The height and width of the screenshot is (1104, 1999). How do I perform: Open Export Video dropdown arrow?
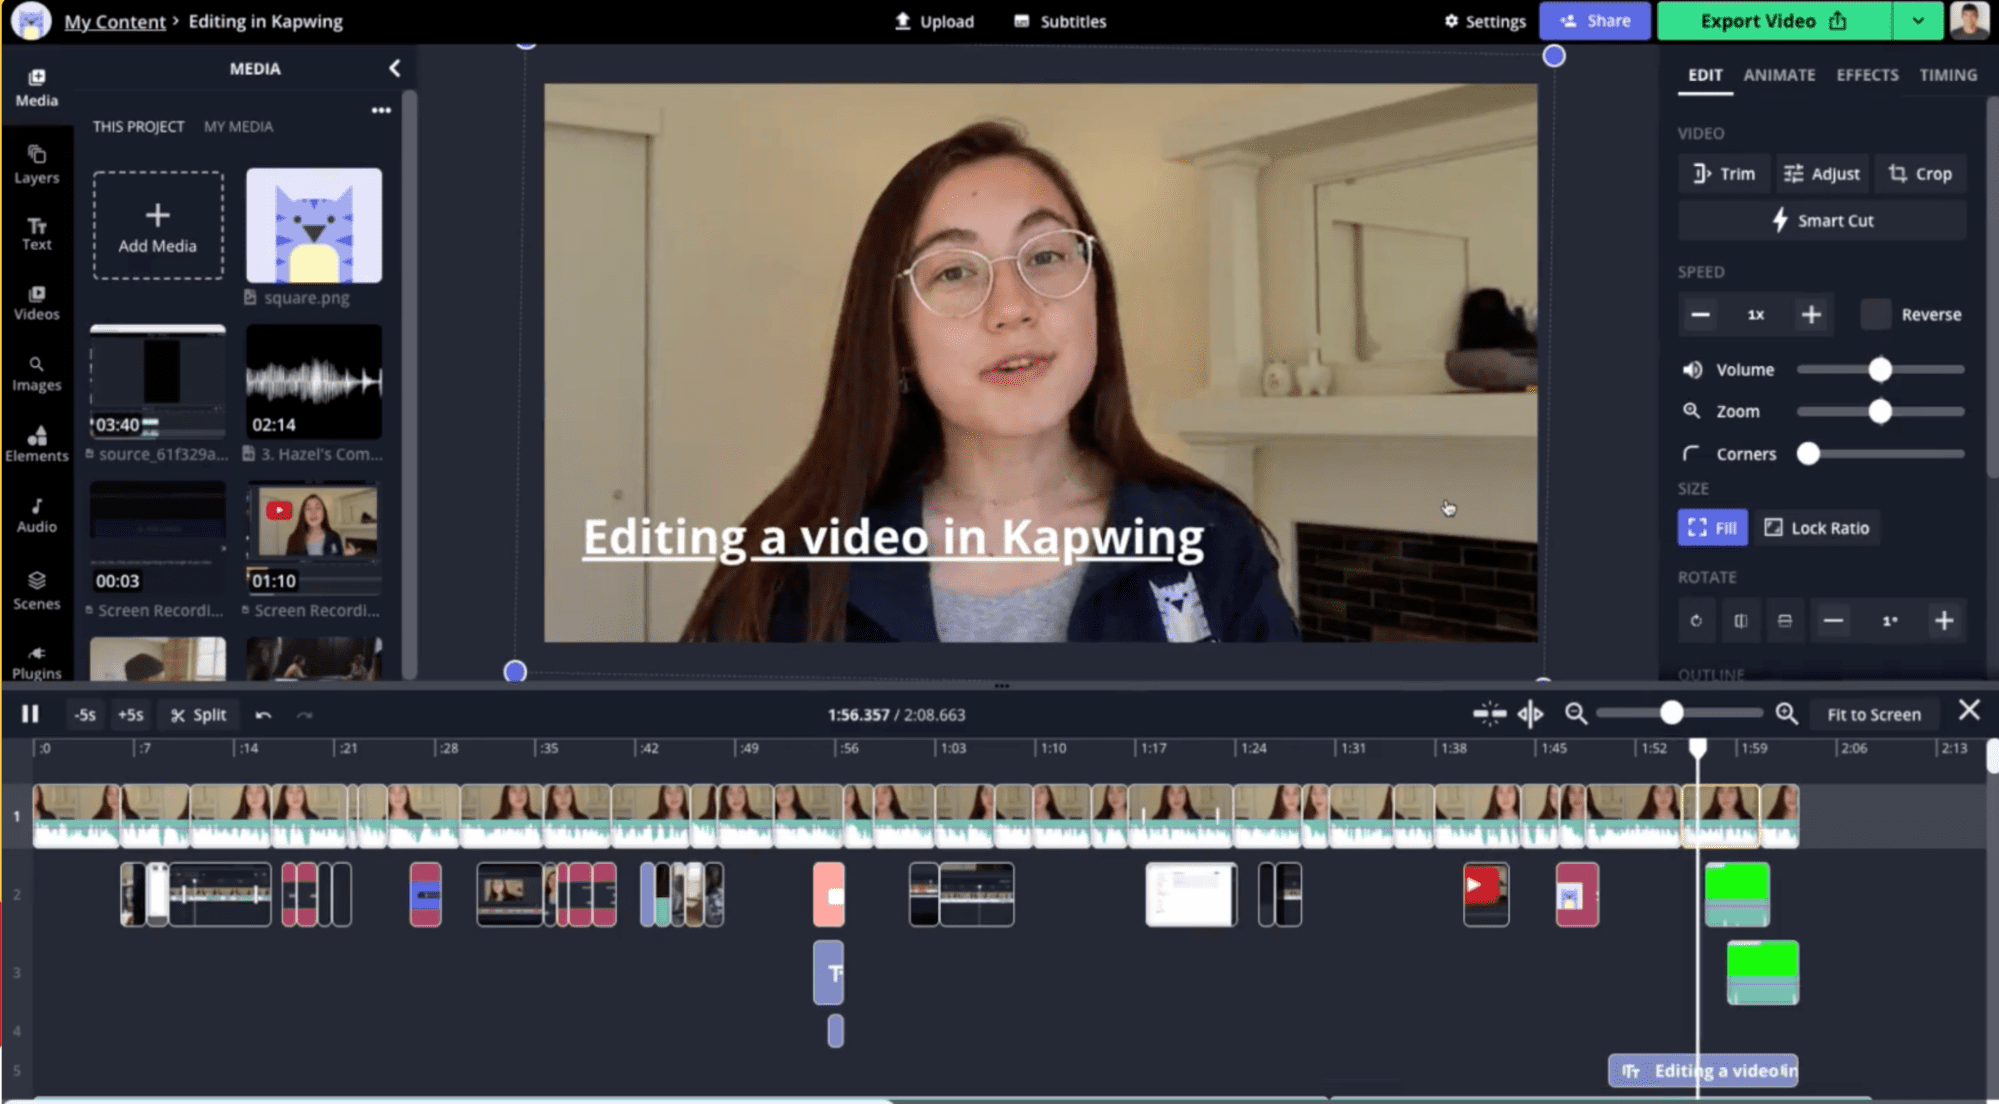pyautogui.click(x=1918, y=21)
